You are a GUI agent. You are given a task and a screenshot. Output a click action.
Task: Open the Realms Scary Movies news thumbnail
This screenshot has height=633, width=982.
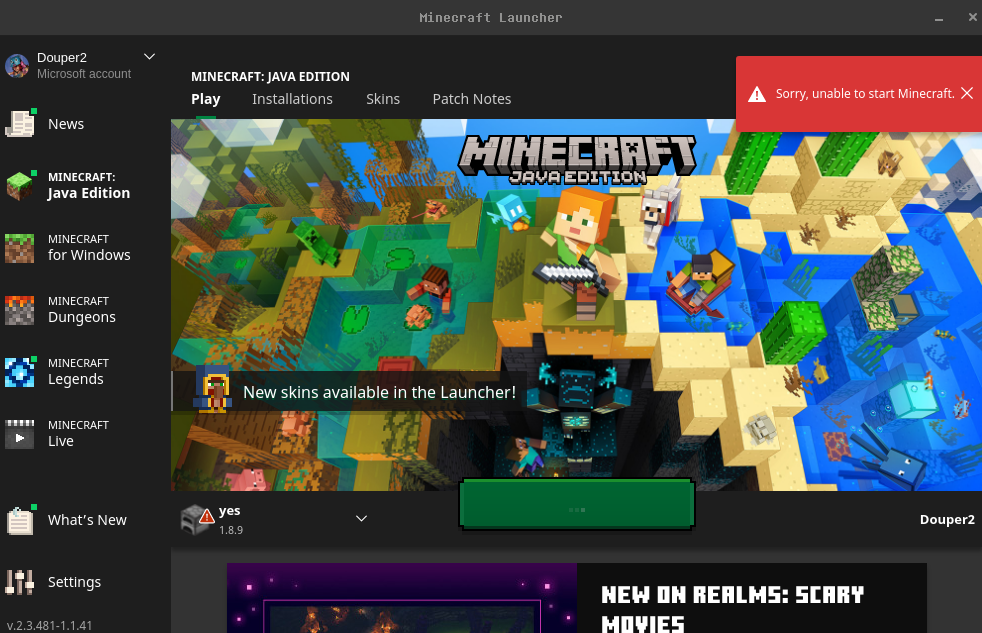[x=401, y=598]
